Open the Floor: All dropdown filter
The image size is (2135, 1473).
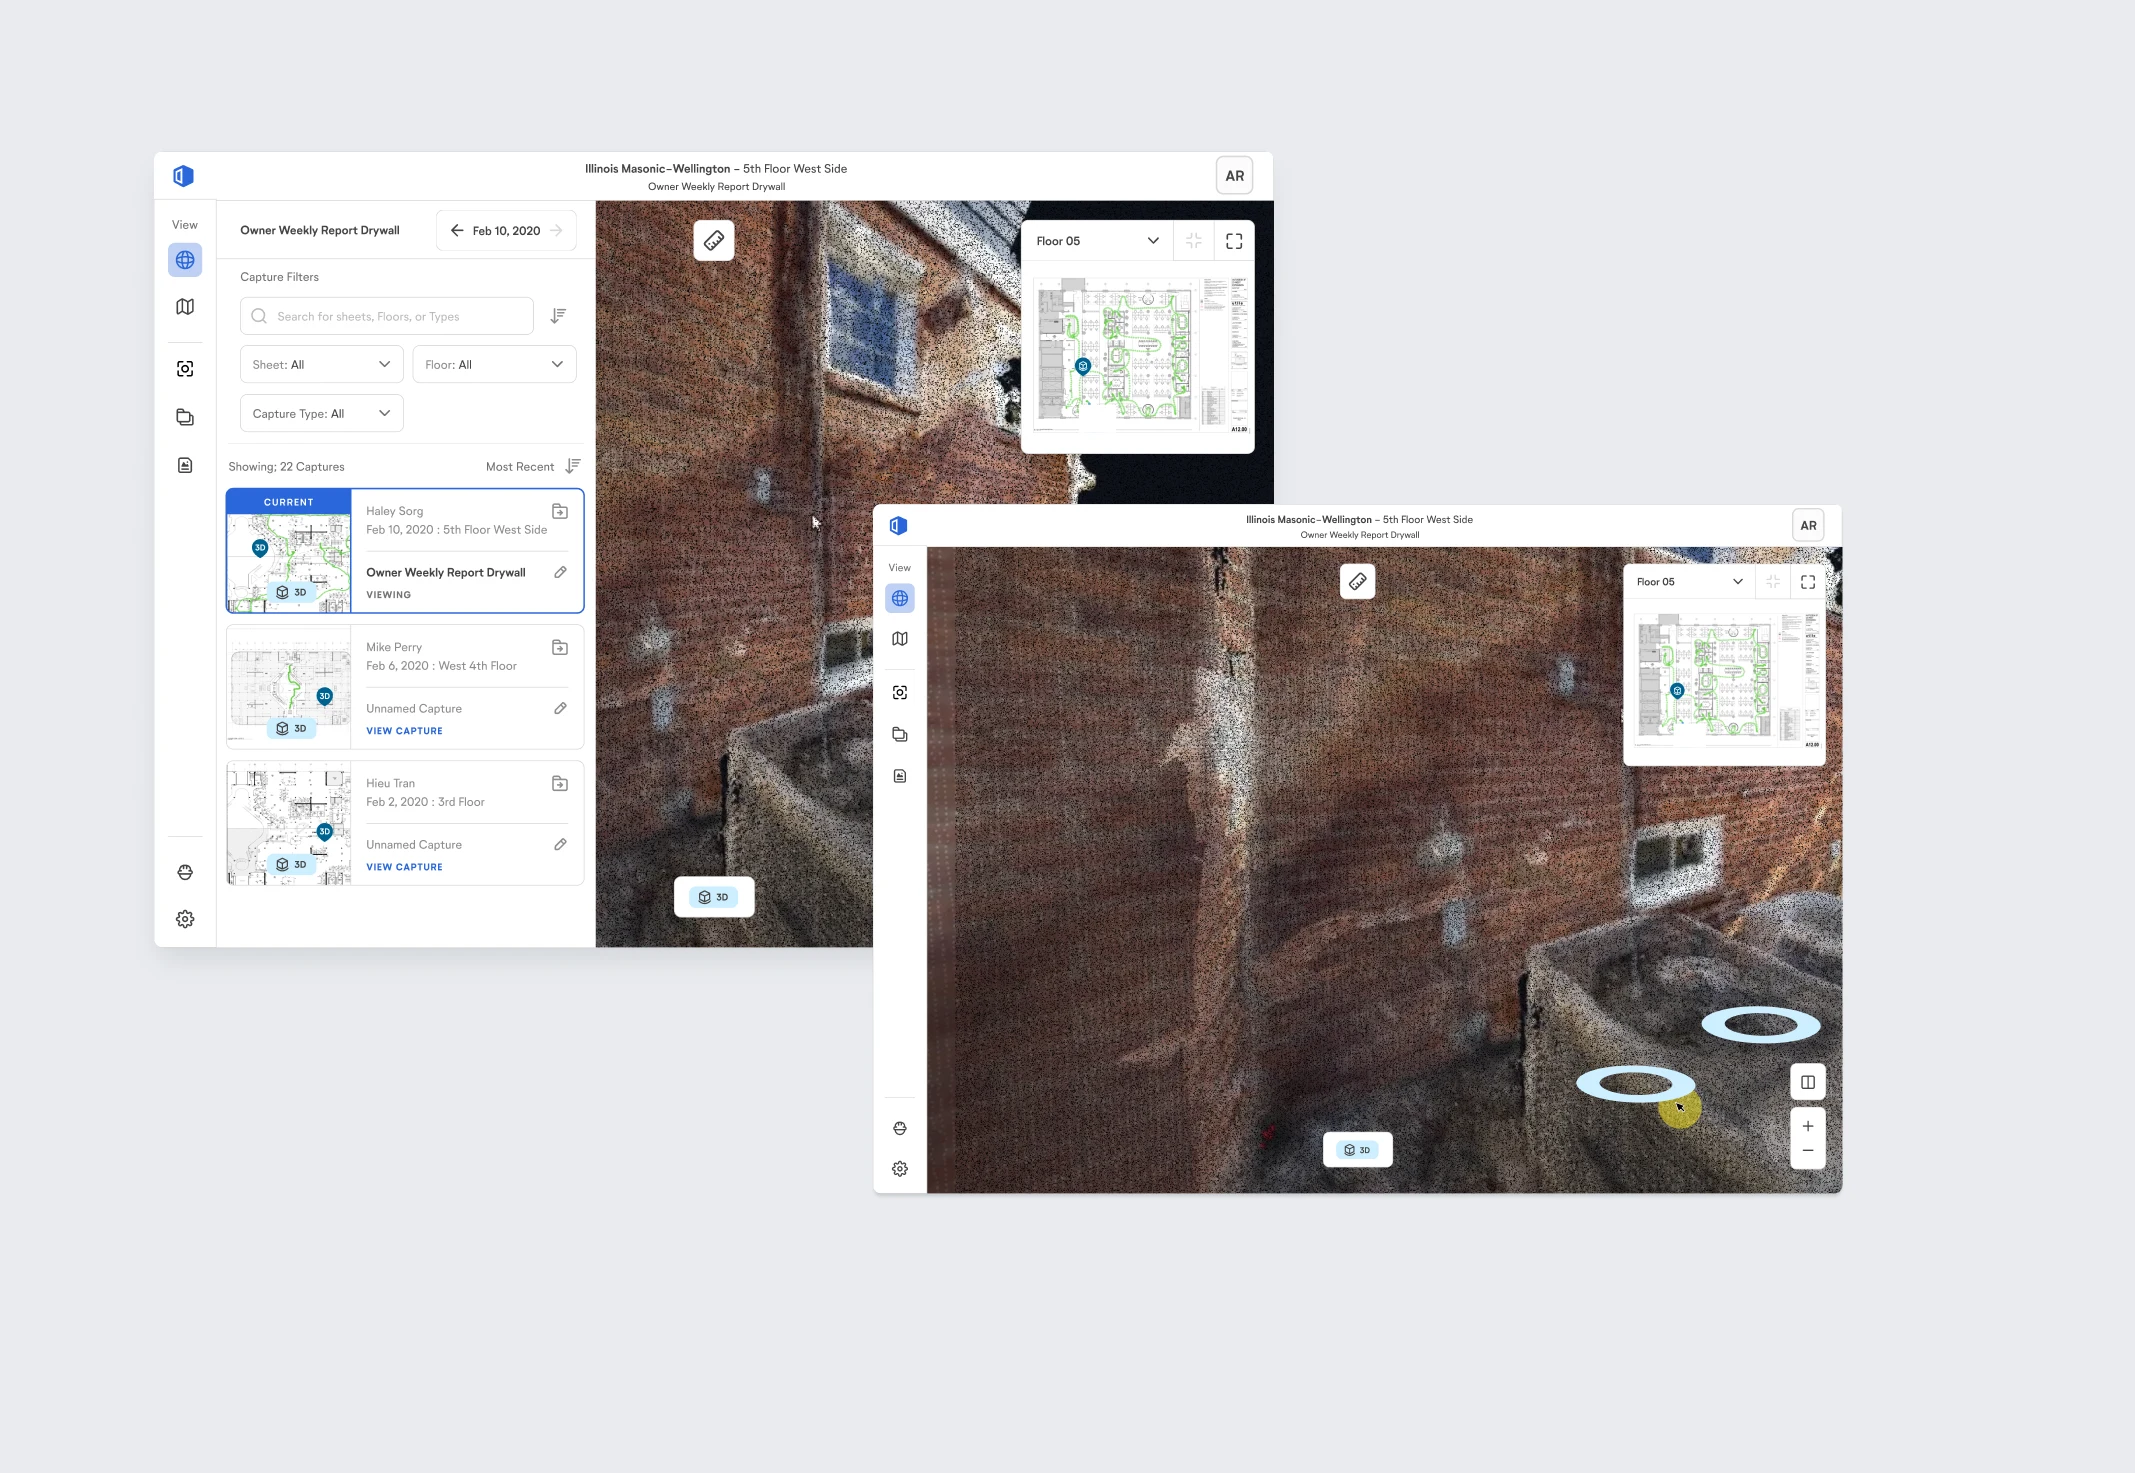point(494,365)
